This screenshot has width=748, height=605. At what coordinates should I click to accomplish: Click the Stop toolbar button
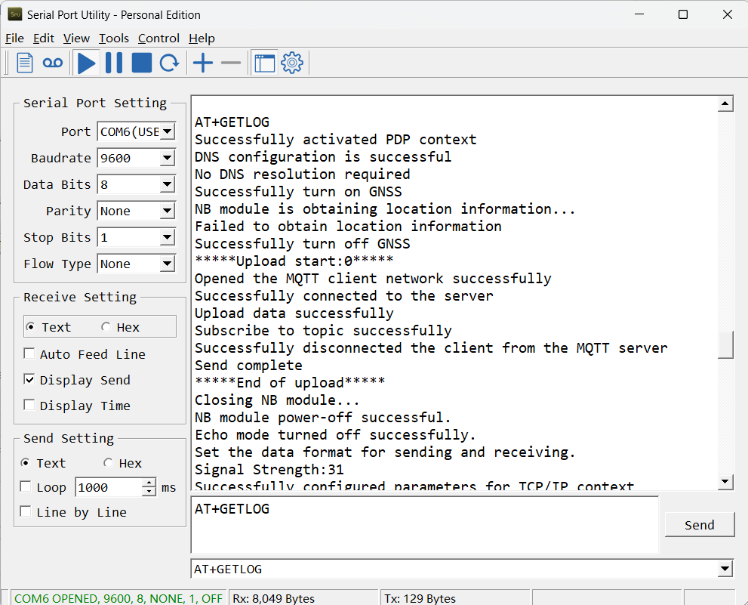(142, 63)
